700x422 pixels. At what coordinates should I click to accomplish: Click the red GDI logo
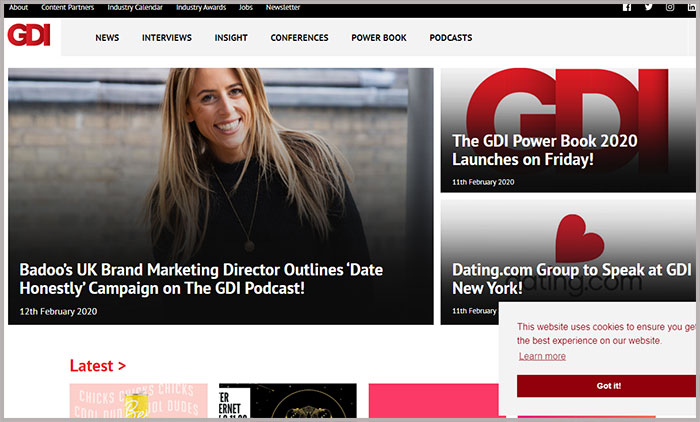[29, 35]
